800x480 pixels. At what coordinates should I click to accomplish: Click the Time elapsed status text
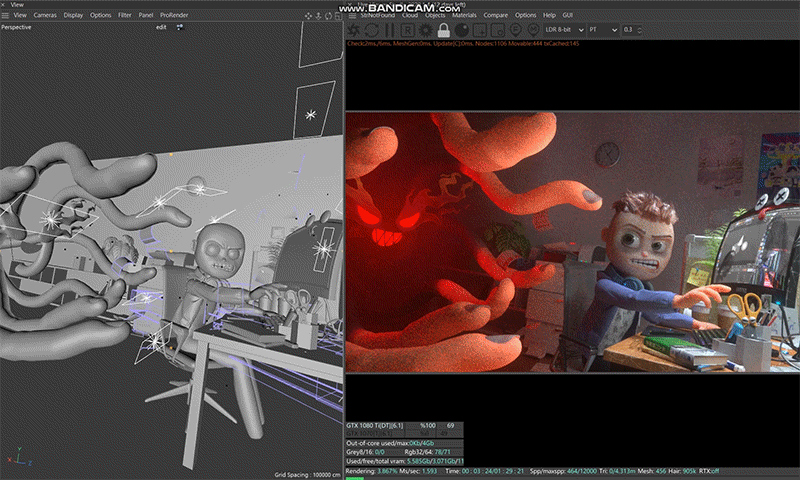pos(484,471)
